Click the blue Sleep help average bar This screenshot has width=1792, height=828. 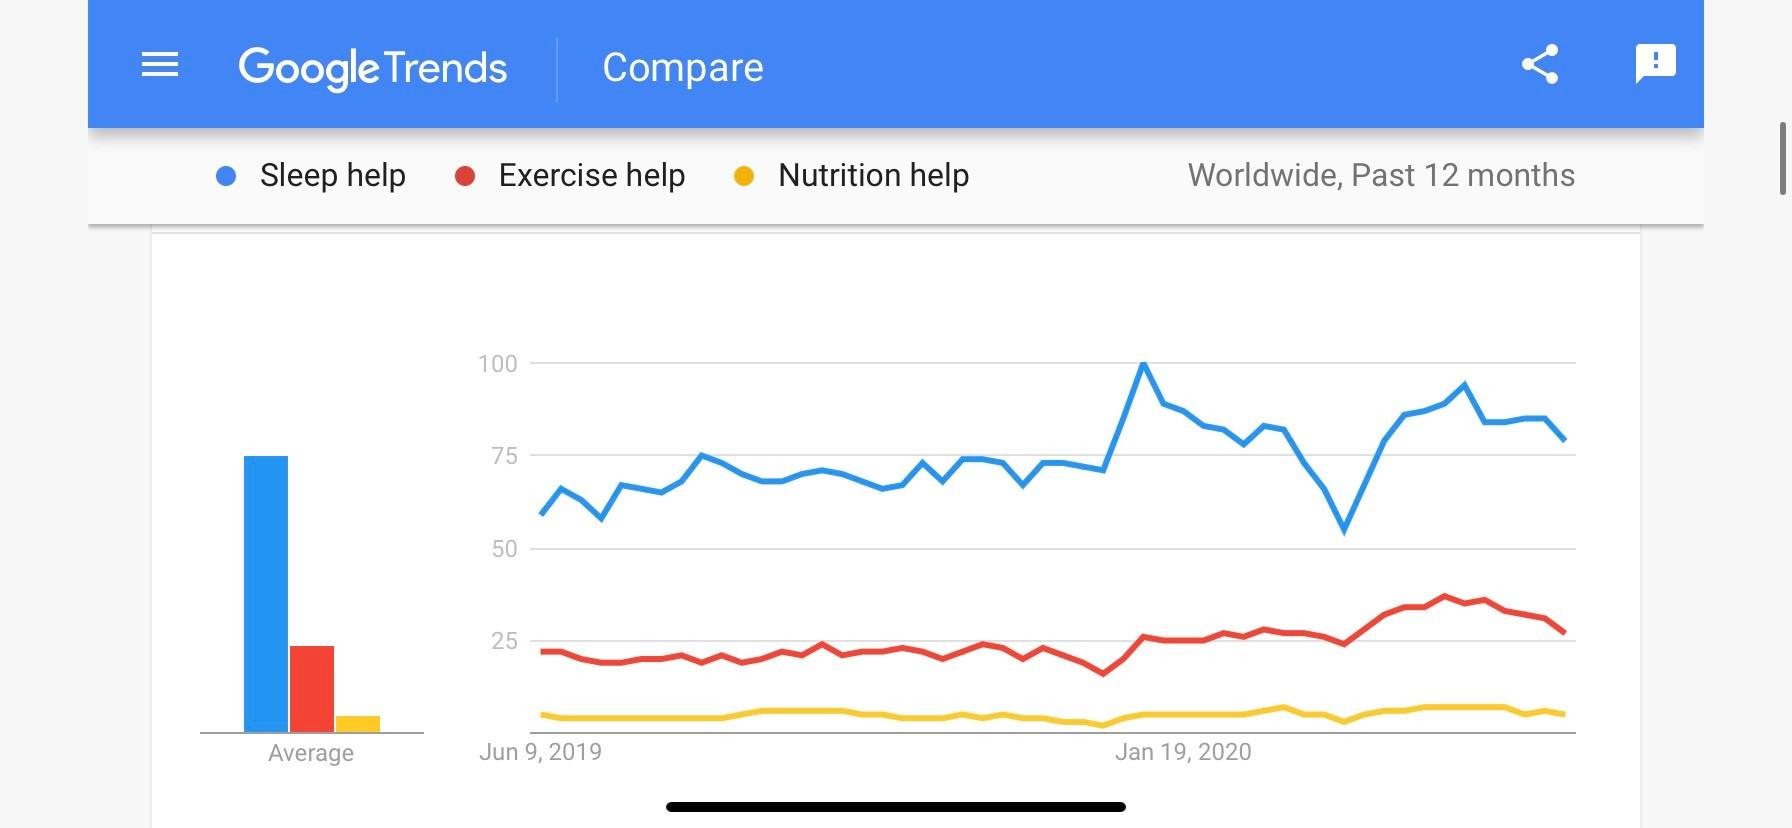[x=266, y=594]
